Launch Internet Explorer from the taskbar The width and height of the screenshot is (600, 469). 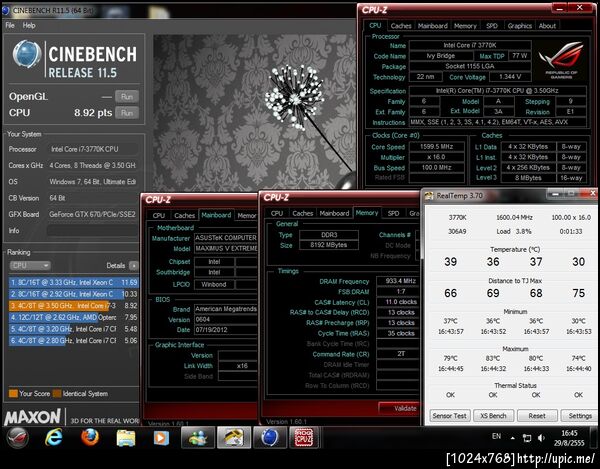54,437
